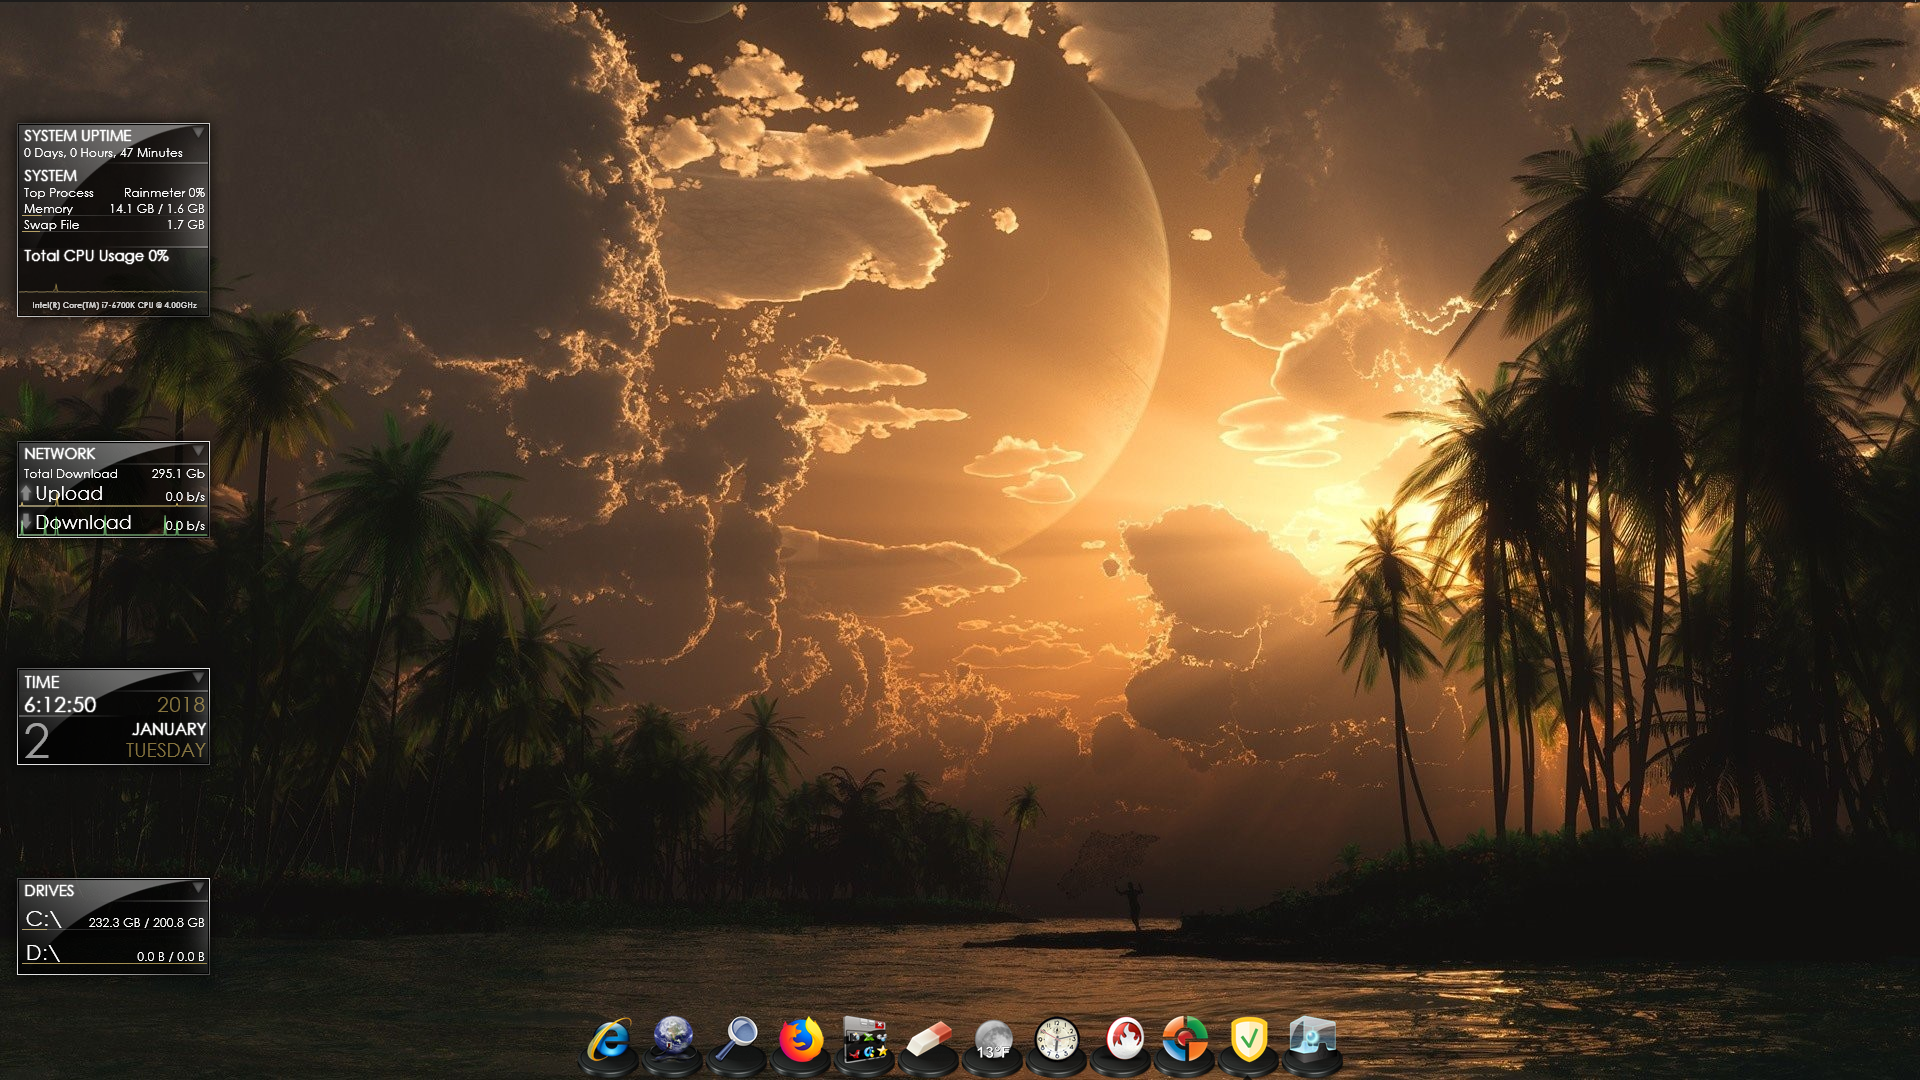Toggle the Network widget corner arrow

tap(198, 451)
